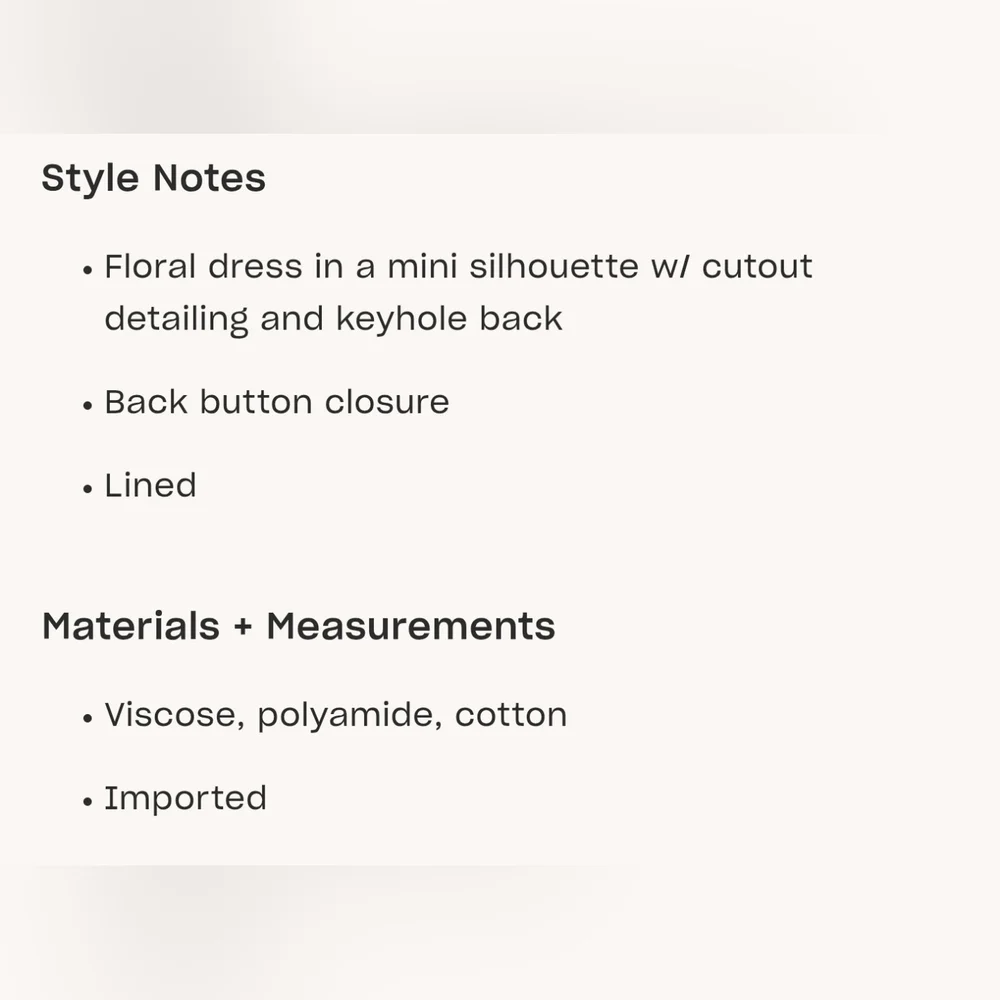
Task: Click the word 'silhouette'
Action: point(554,266)
